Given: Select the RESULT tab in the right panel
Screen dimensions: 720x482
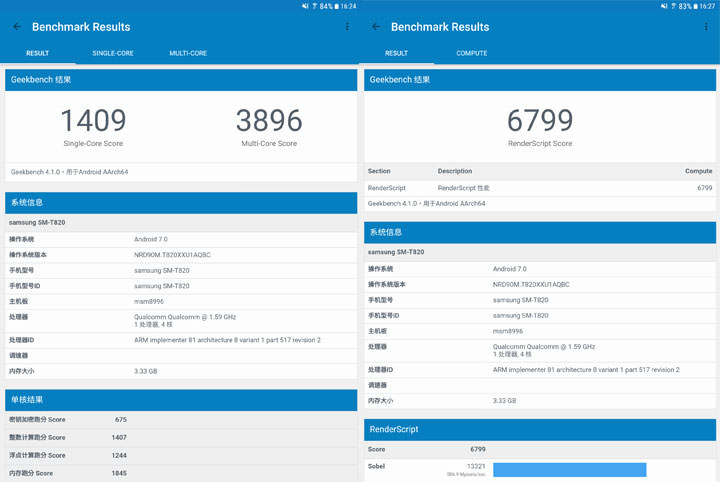Looking at the screenshot, I should pos(397,53).
